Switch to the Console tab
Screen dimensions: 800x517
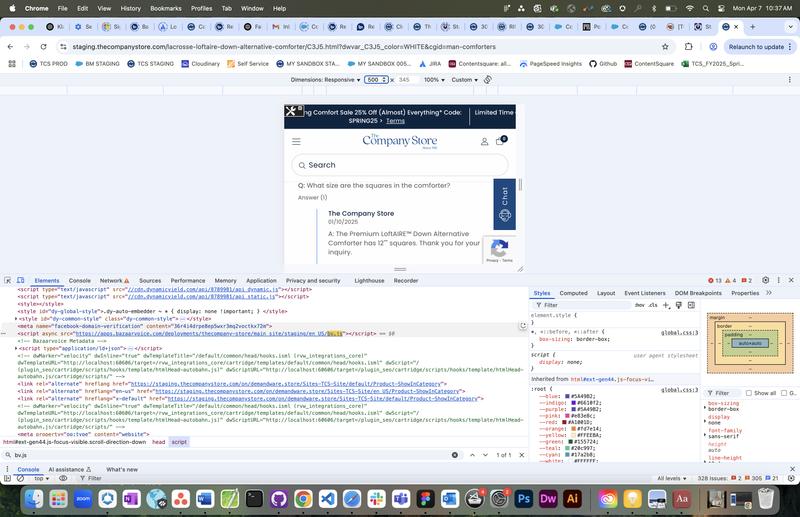tap(80, 281)
